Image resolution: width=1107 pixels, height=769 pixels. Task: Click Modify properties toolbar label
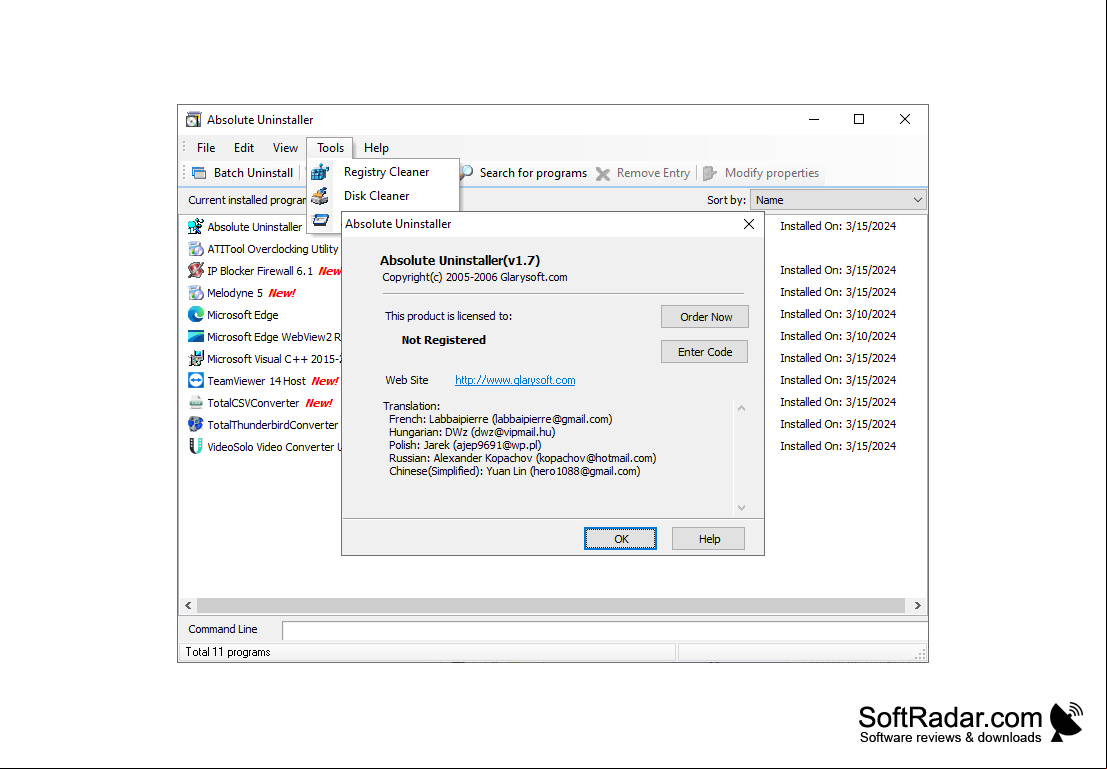[772, 173]
